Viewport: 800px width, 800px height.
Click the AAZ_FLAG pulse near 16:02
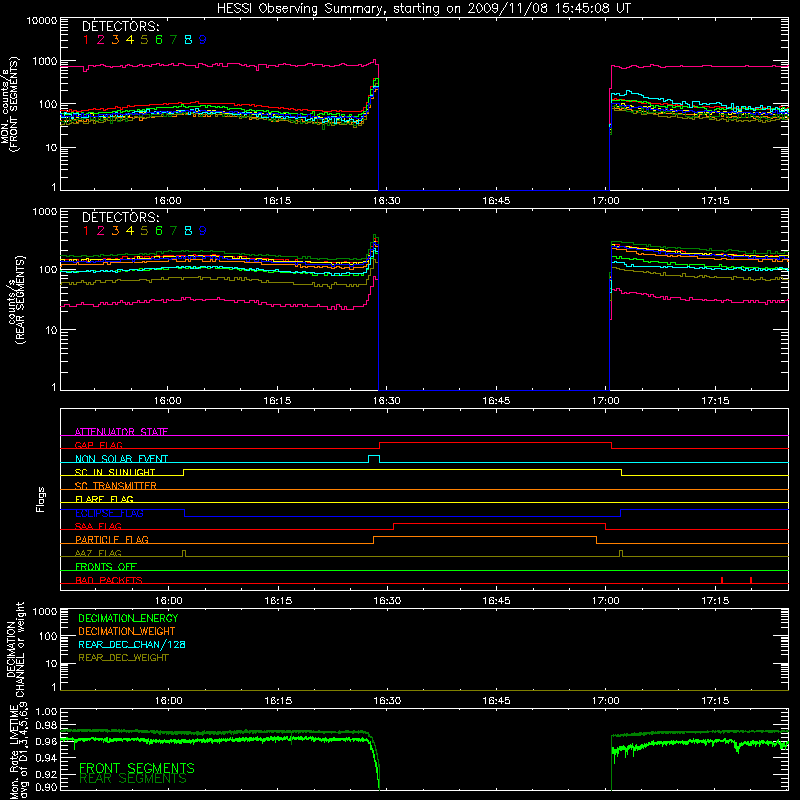184,553
